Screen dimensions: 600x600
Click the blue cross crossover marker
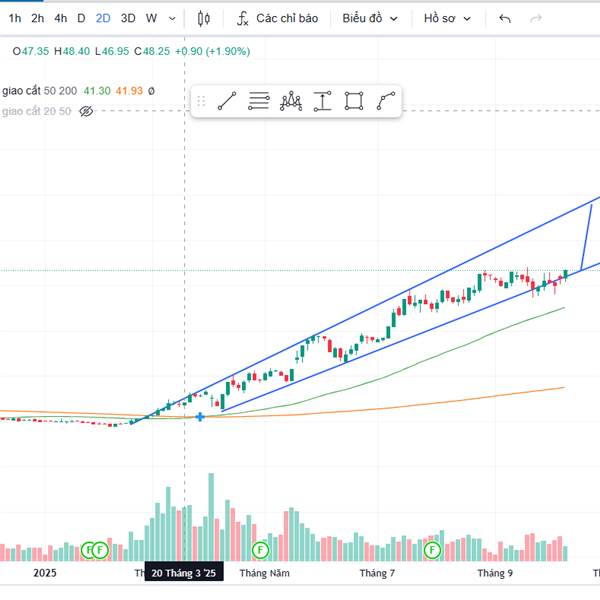200,417
